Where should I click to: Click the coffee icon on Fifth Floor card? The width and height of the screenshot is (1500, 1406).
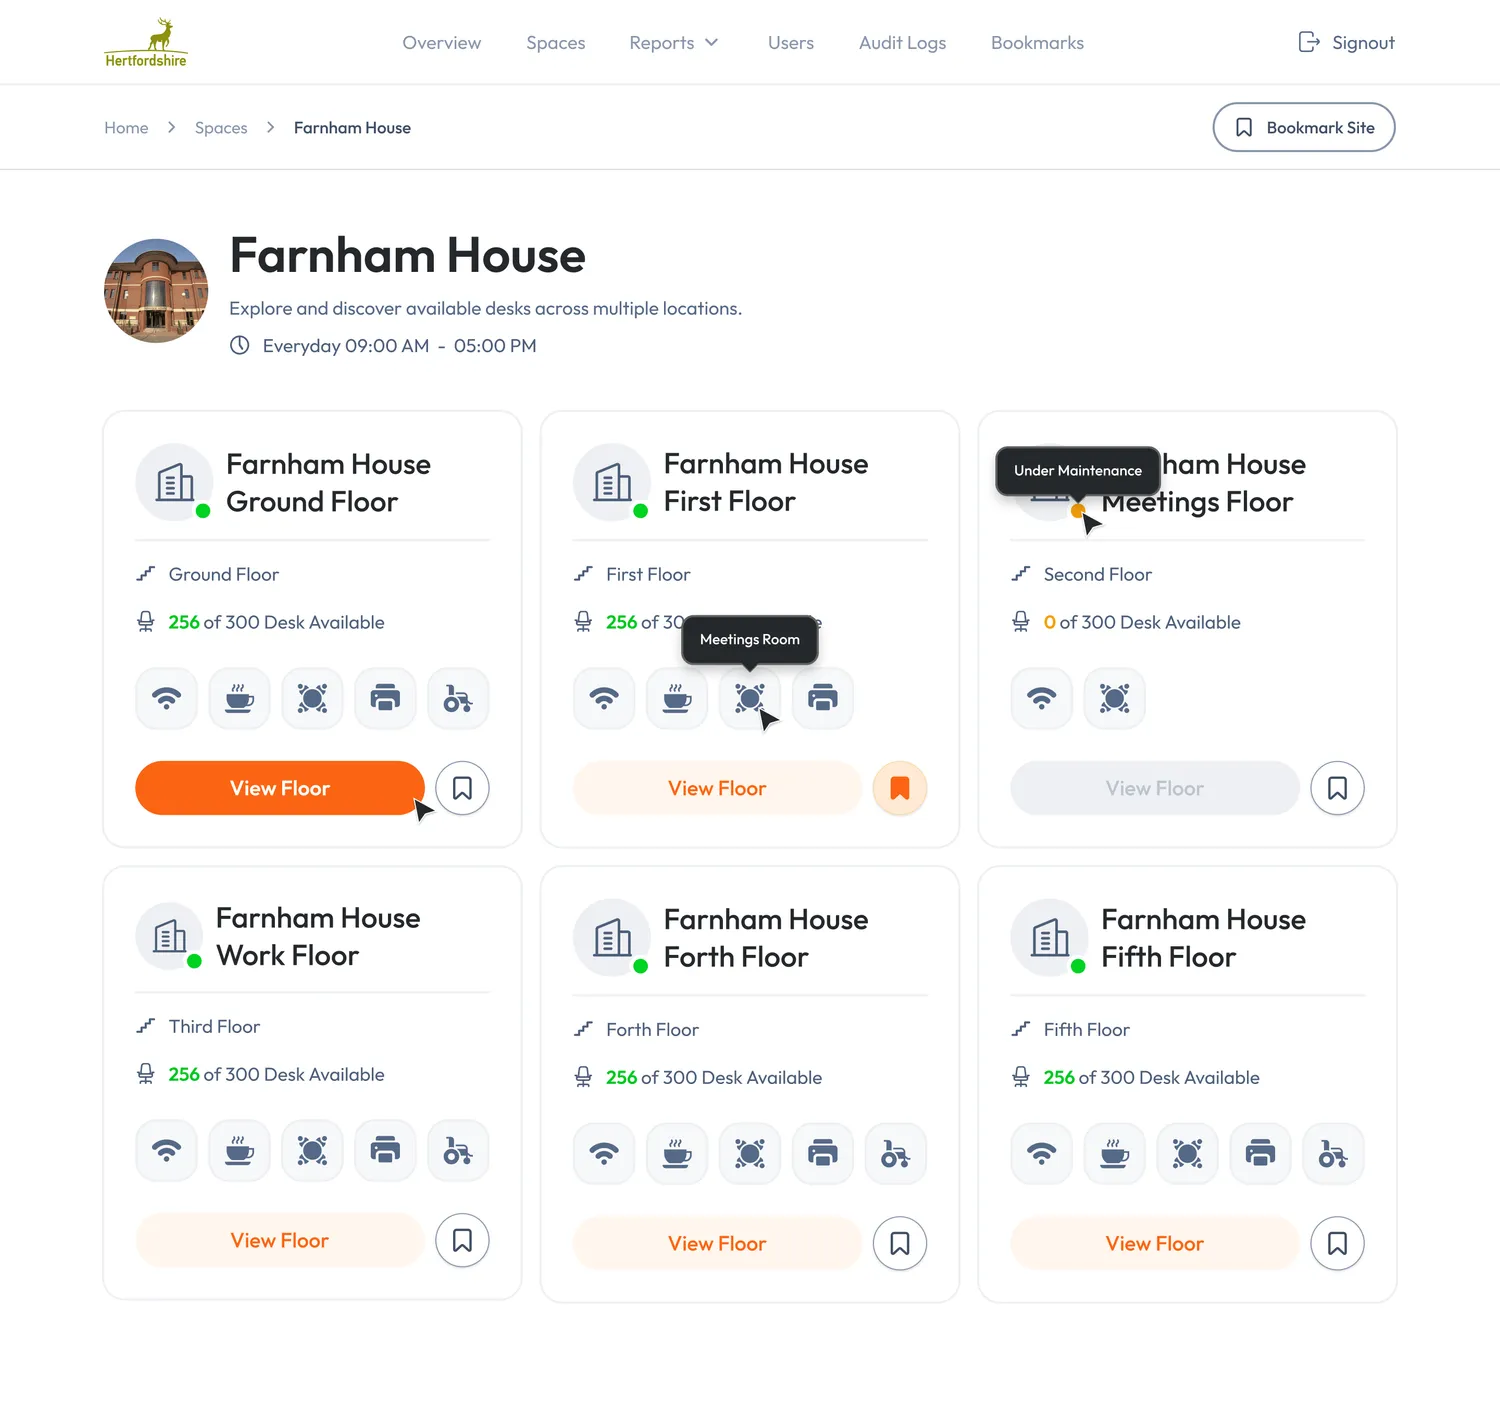(x=1115, y=1154)
